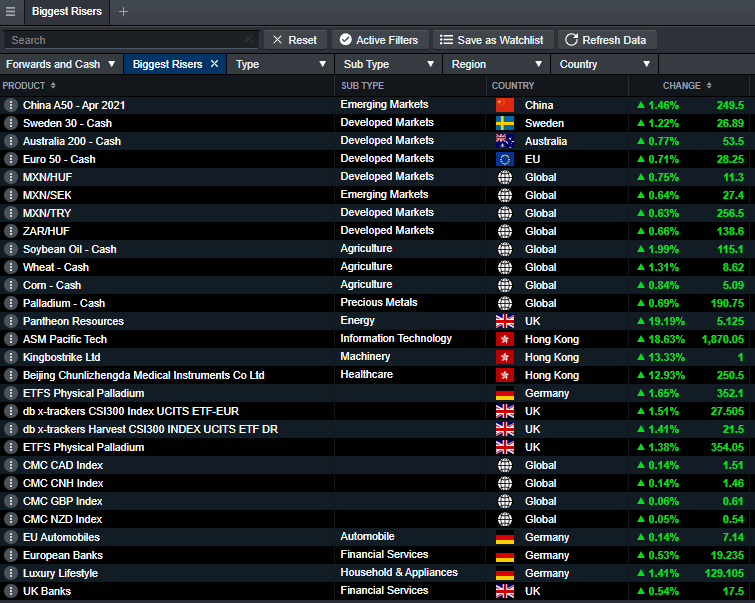The height and width of the screenshot is (603, 755).
Task: Open the Sub Type filter dropdown
Action: coord(389,64)
